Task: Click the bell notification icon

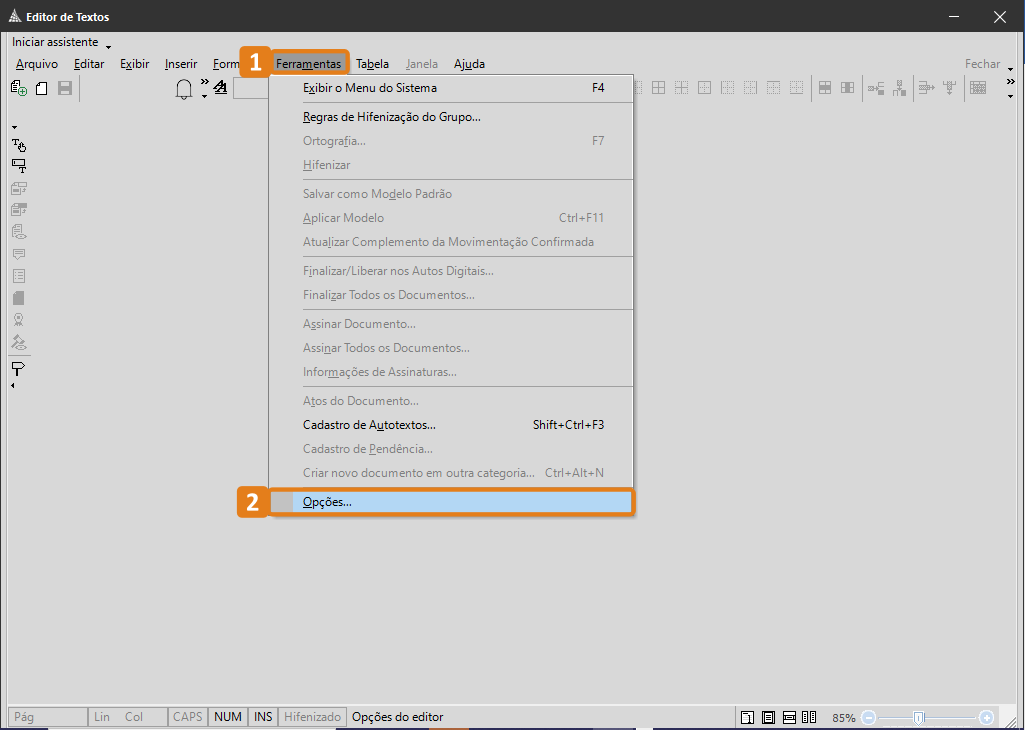Action: 184,89
